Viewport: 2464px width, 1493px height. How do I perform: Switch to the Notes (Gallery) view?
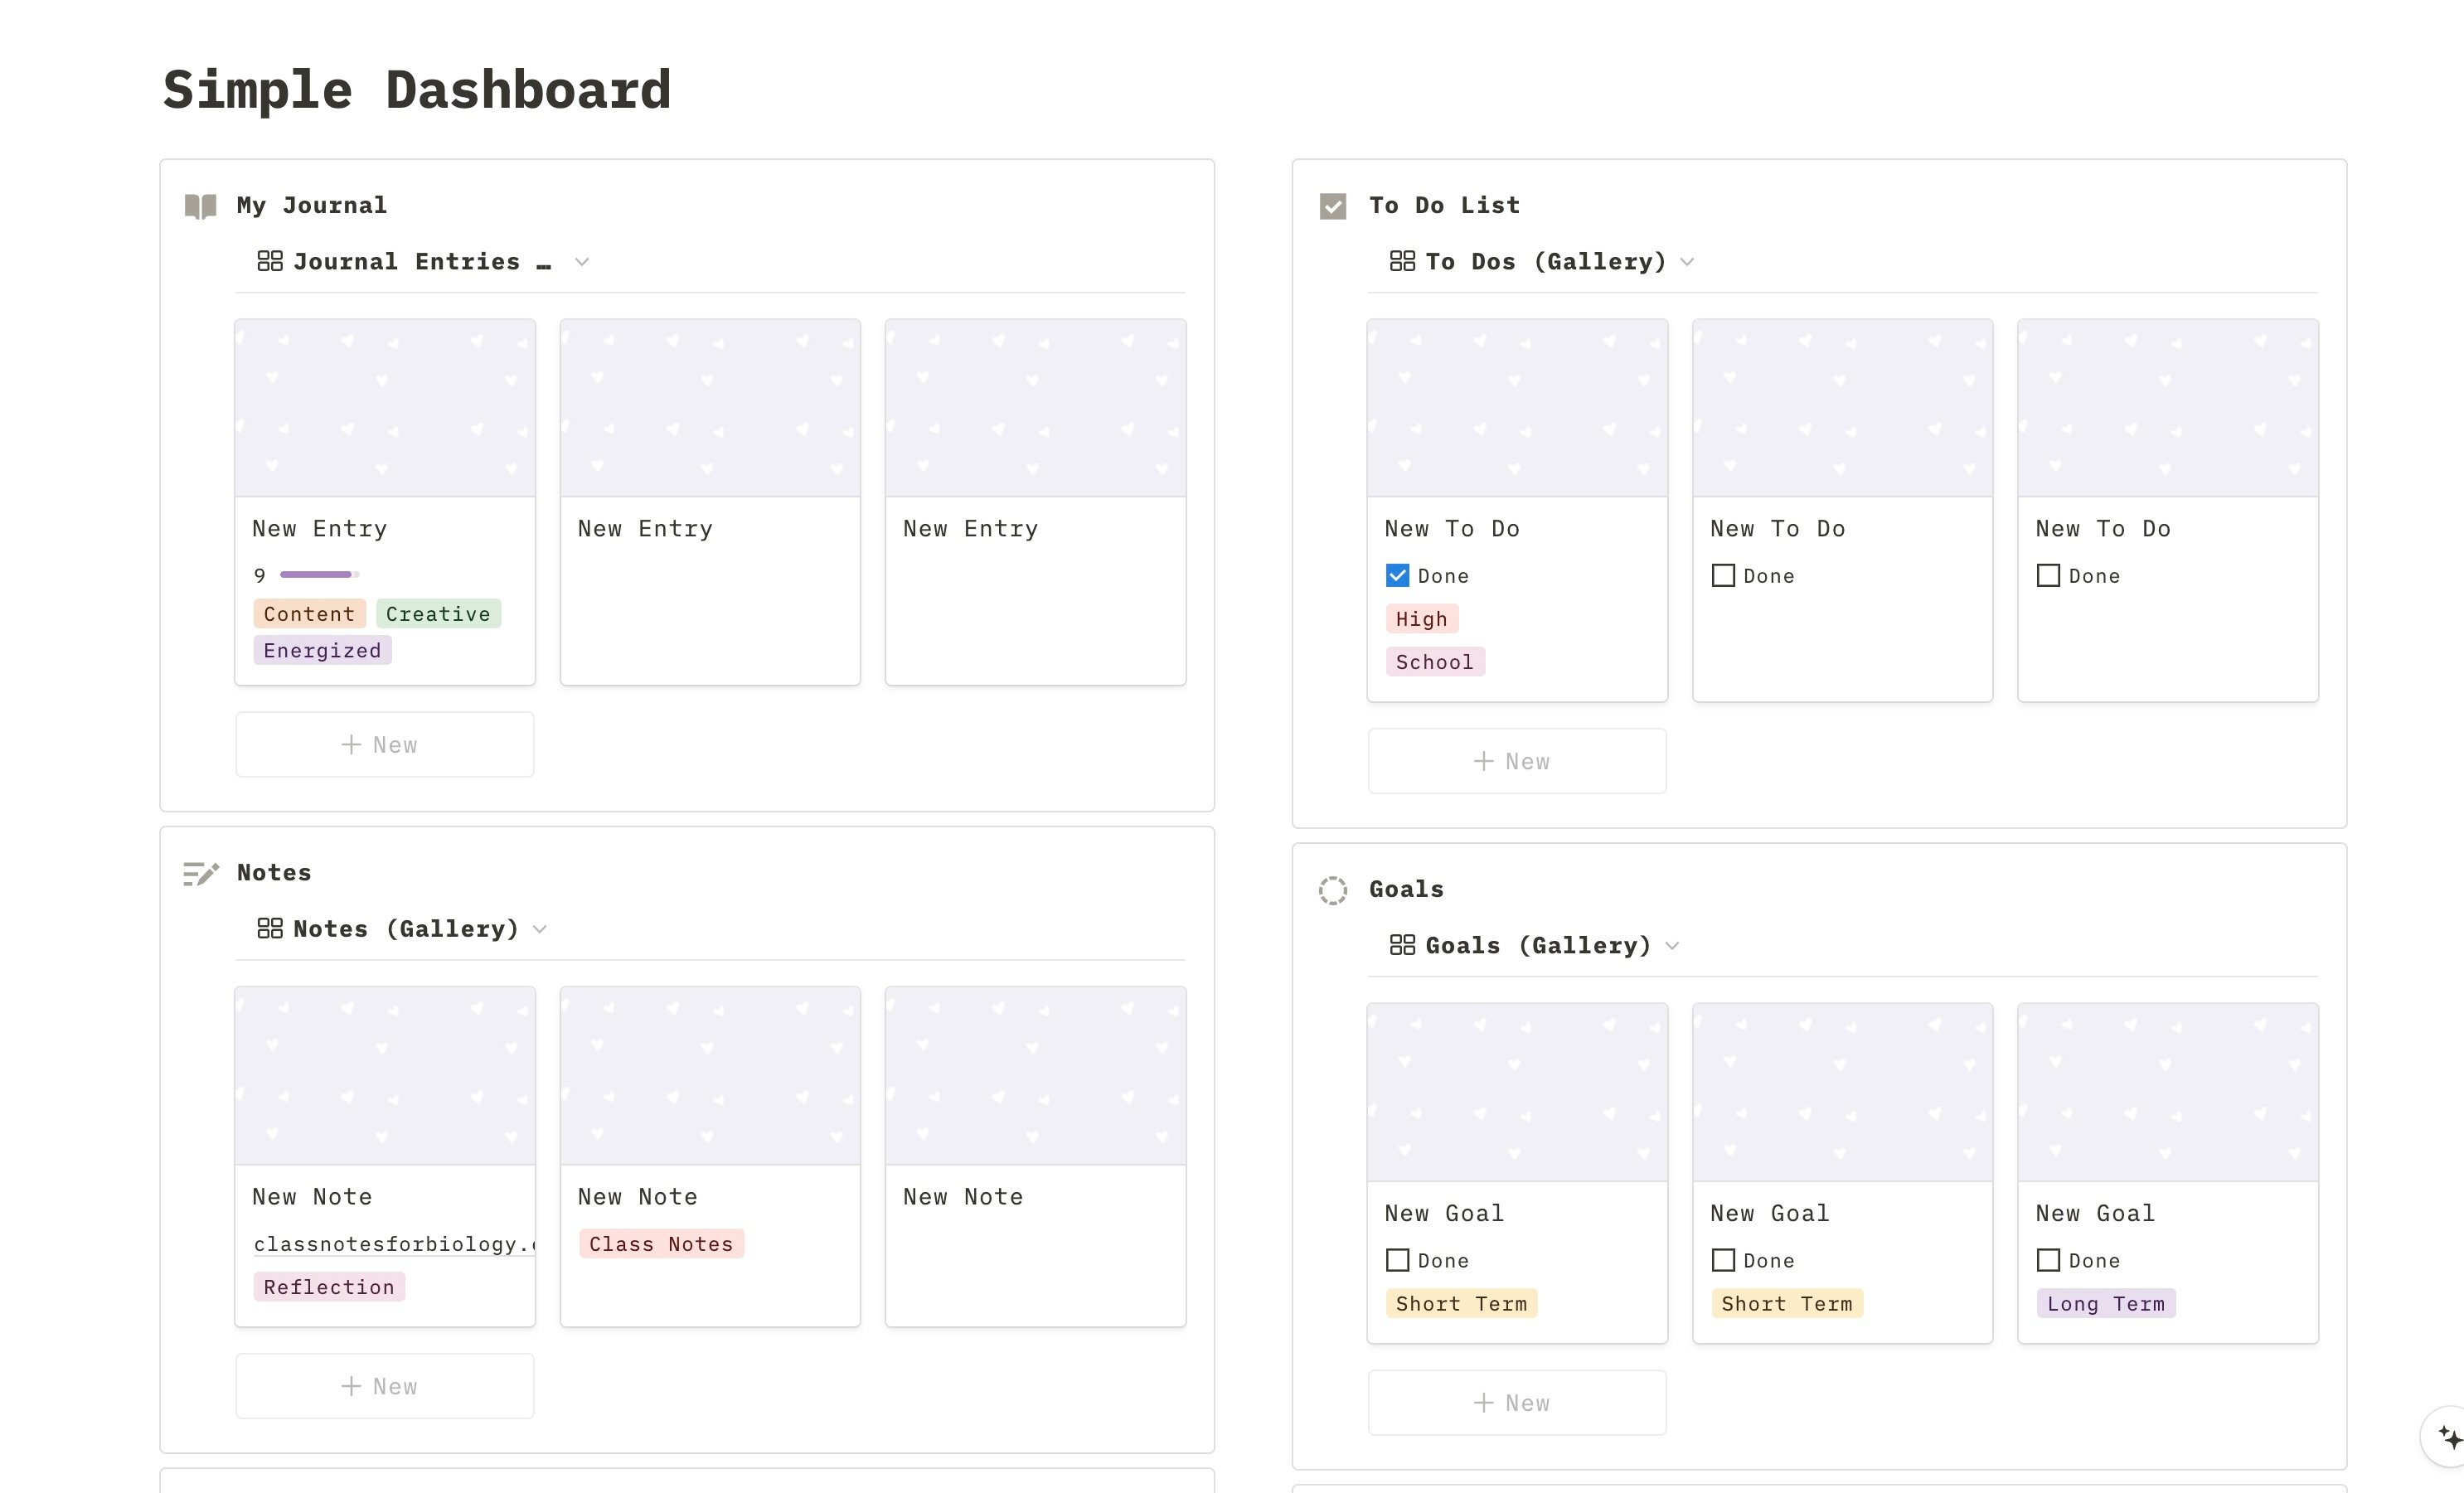point(405,928)
